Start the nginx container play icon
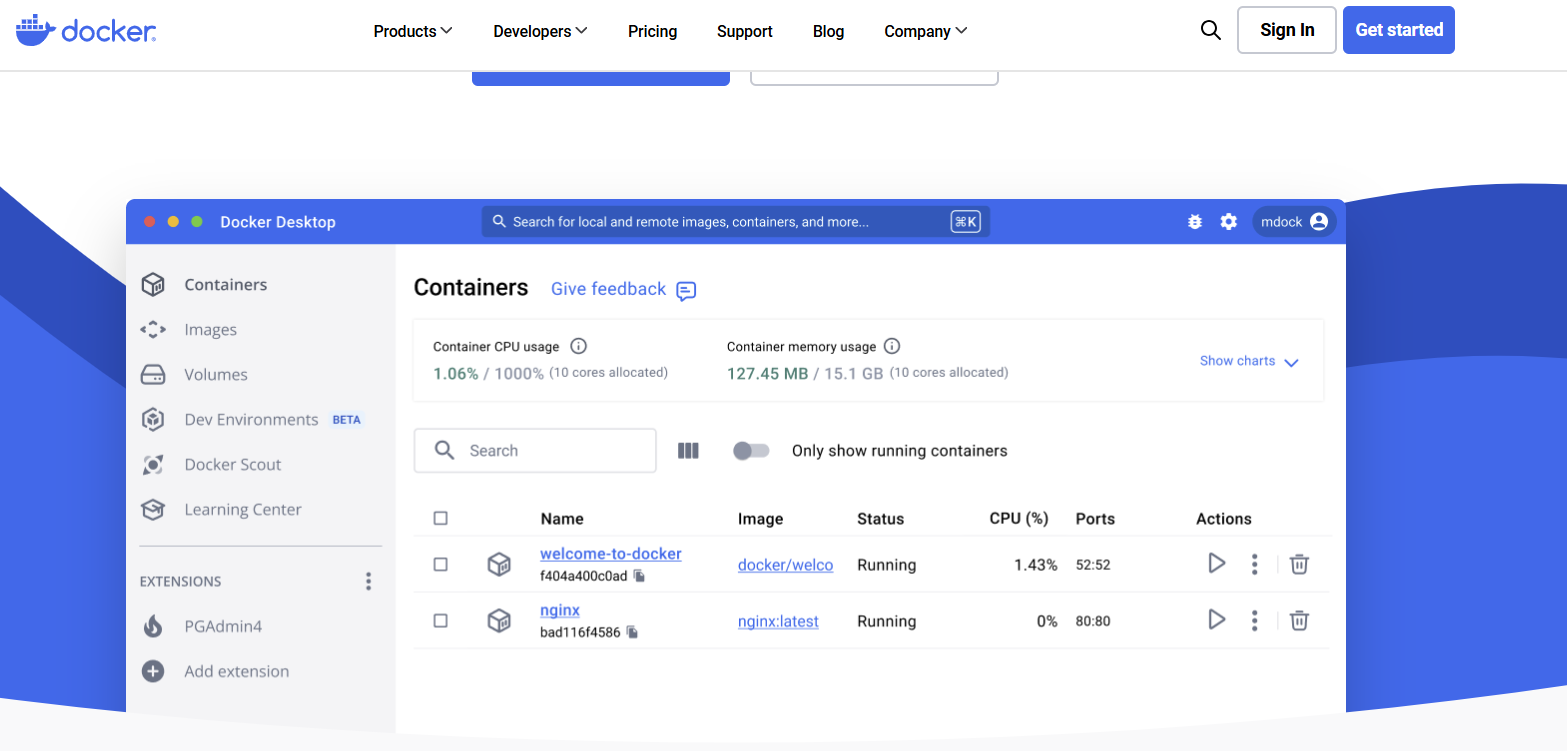The image size is (1567, 751). tap(1217, 619)
